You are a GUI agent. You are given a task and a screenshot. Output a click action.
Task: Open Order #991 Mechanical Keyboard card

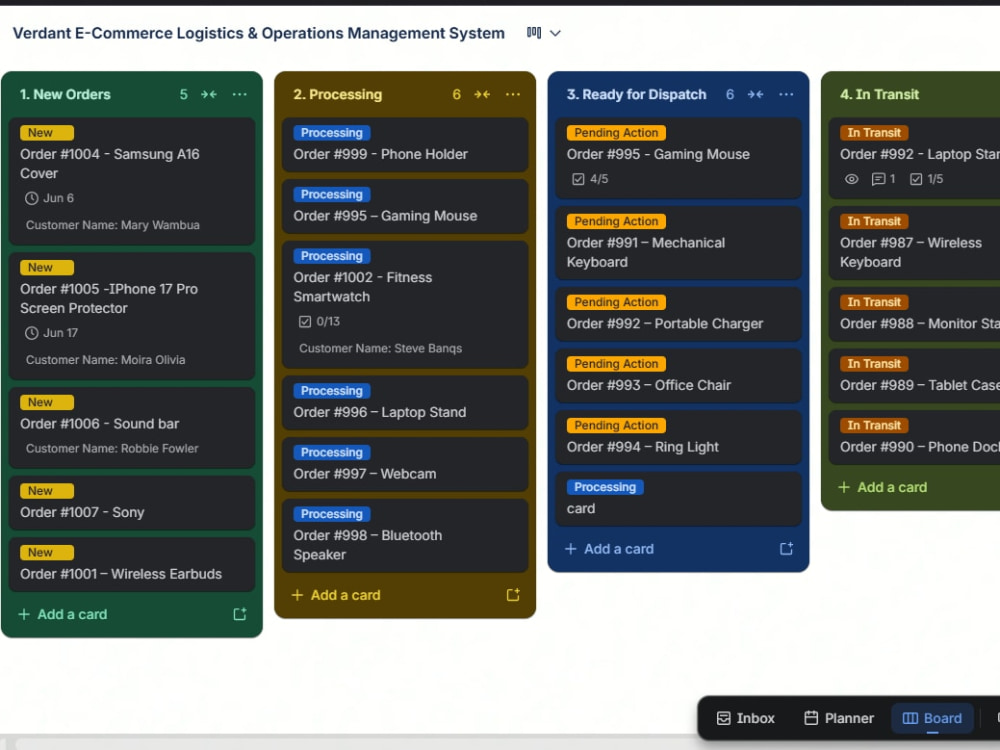679,243
